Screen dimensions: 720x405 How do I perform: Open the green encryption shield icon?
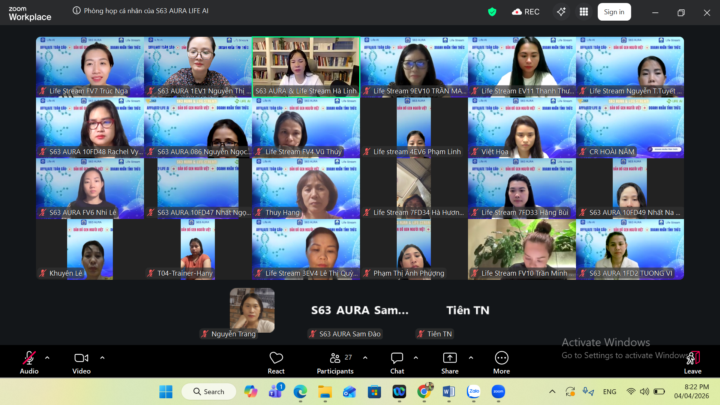[492, 12]
